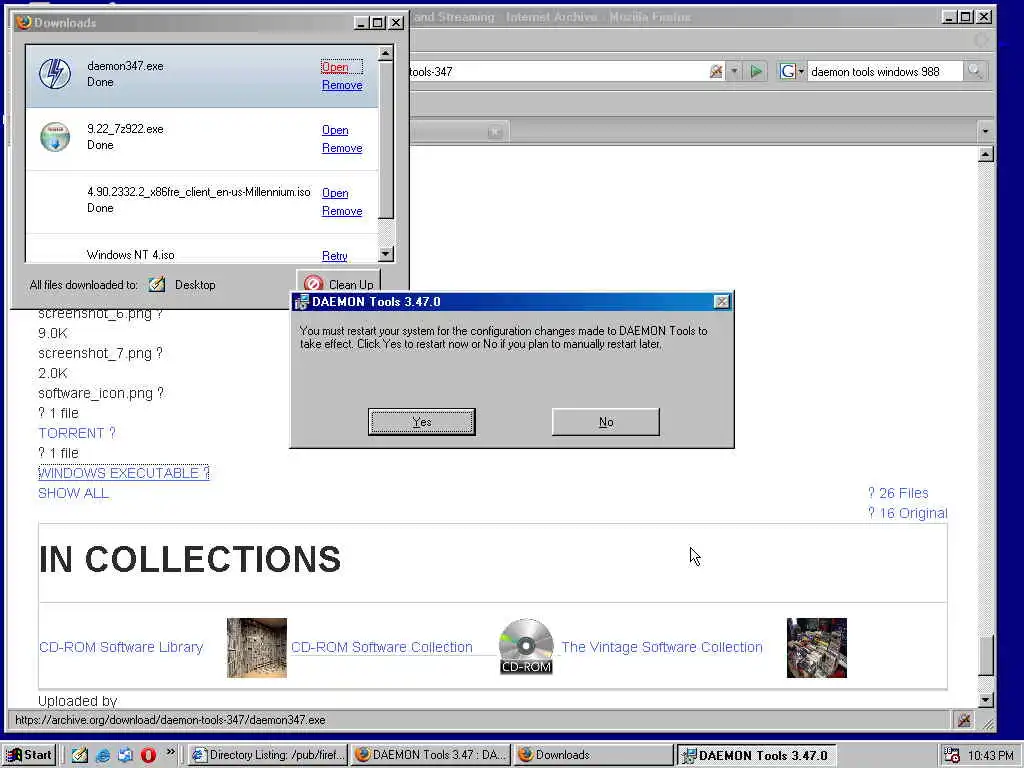Click the green Go arrow in Firefox
The width and height of the screenshot is (1024, 768).
tap(756, 71)
